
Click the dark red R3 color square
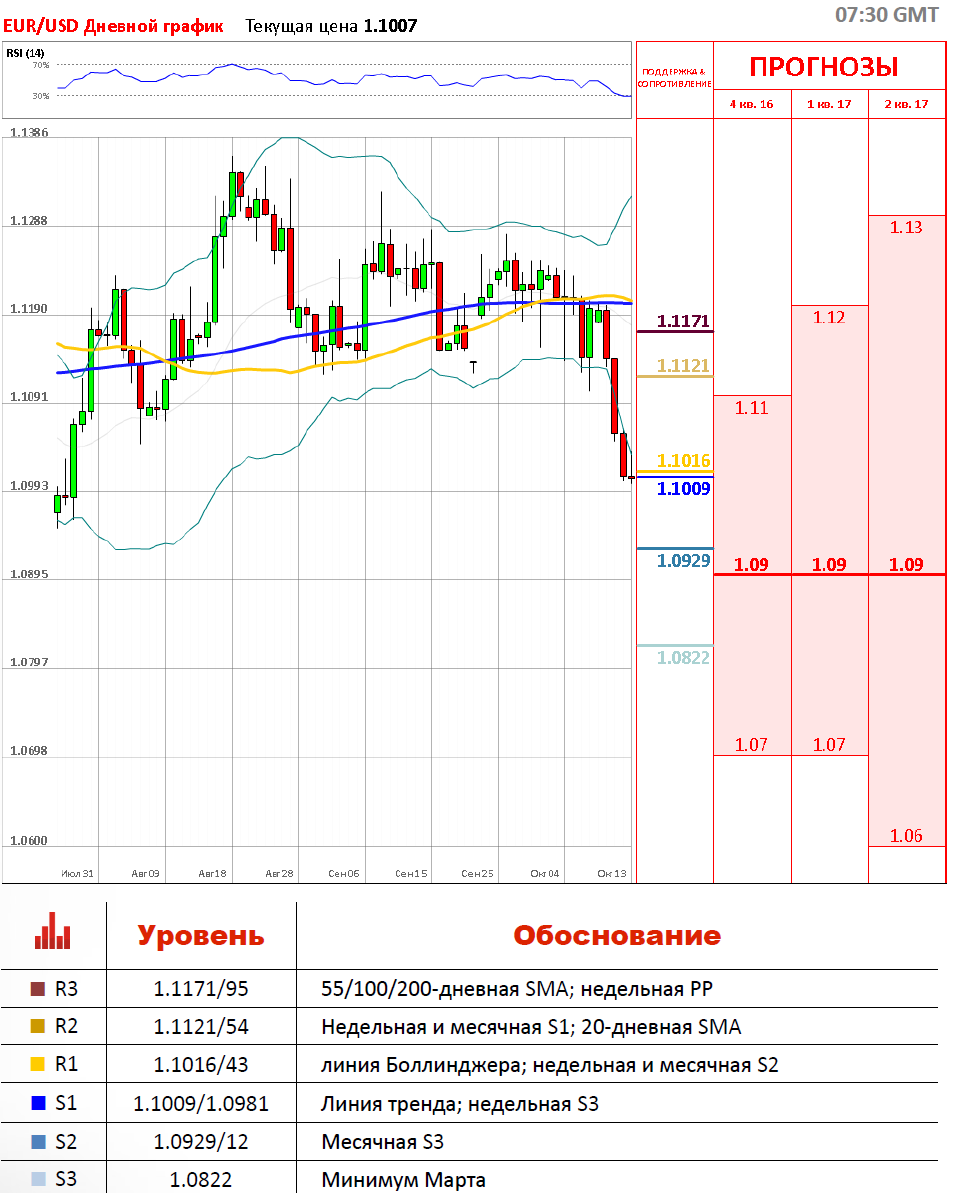(39, 989)
